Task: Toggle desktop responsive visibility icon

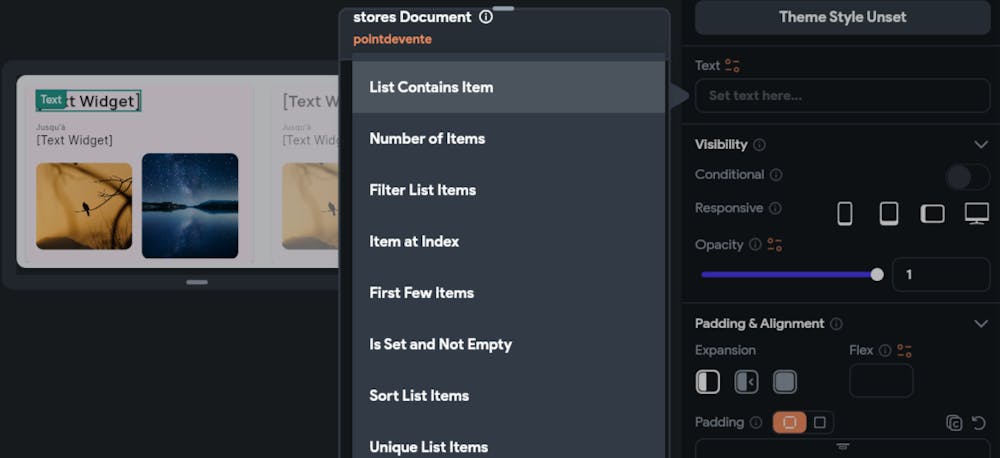Action: (x=976, y=213)
